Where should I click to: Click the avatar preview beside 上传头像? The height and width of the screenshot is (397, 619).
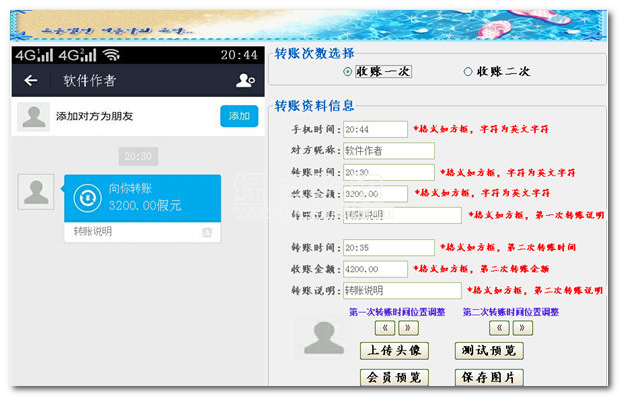point(323,337)
